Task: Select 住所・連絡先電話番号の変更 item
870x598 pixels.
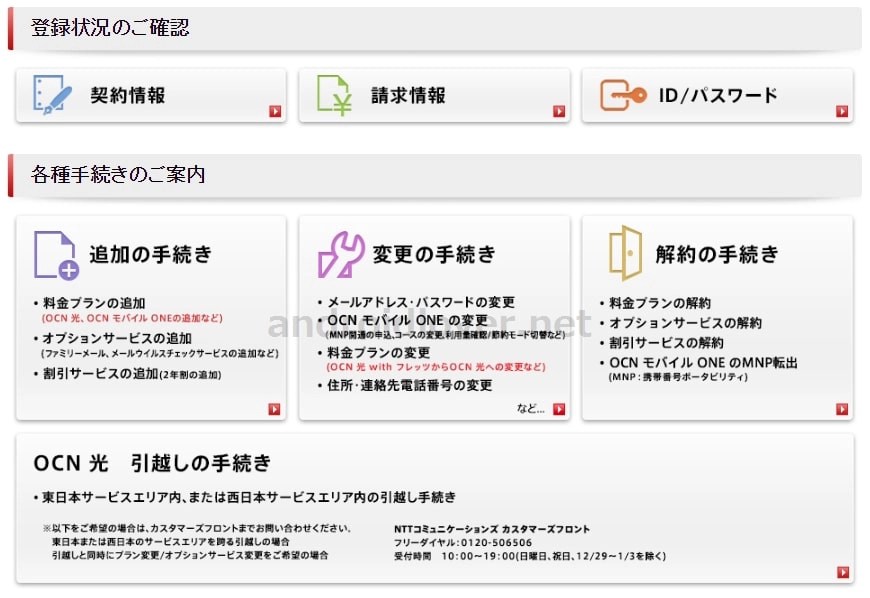Action: [x=409, y=385]
